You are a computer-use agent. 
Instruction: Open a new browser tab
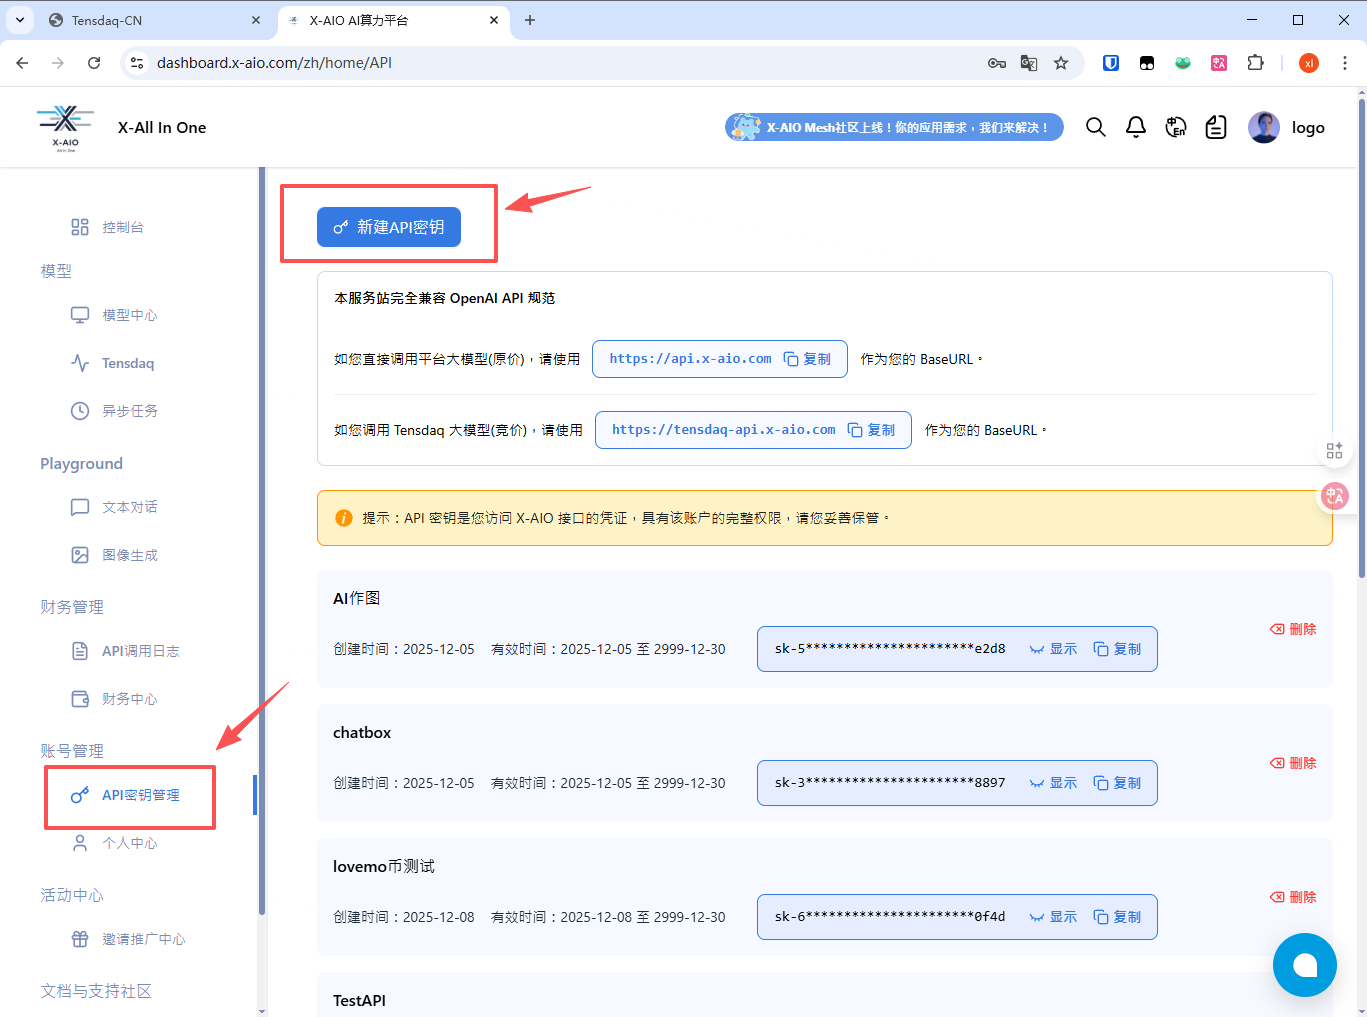click(x=530, y=20)
